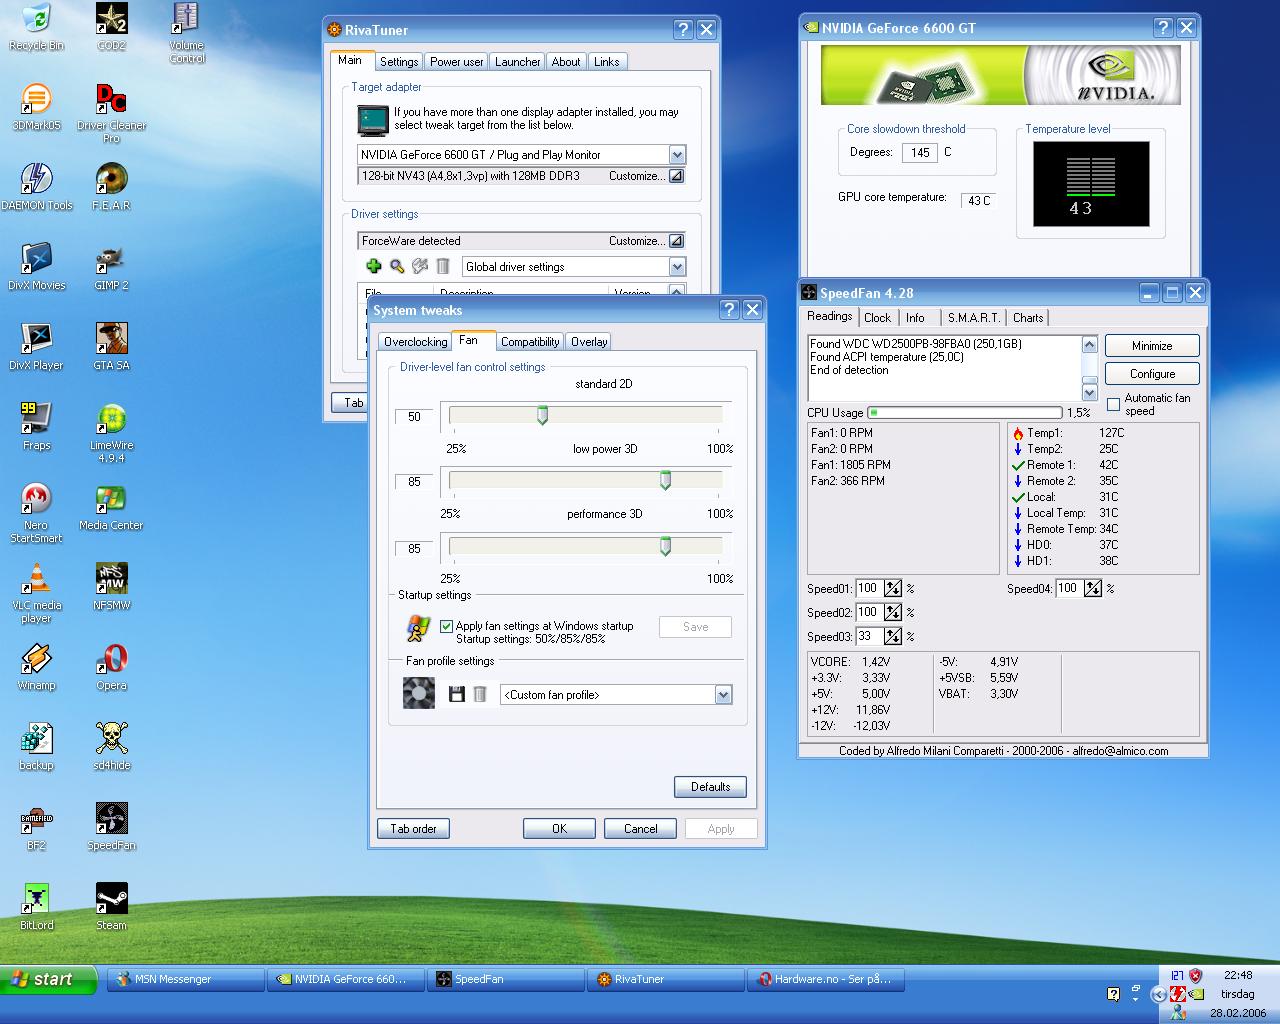
Task: Open the S.M.A.R.T. tab in SpeedFan
Action: coord(973,318)
